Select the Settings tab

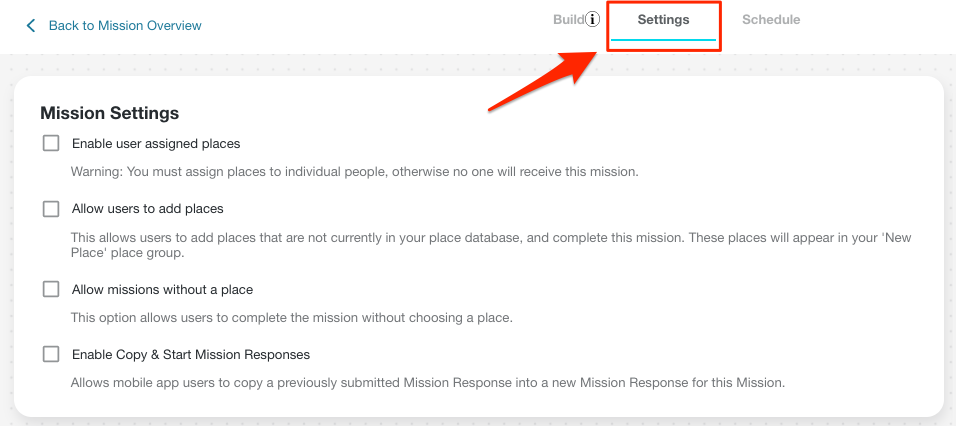click(663, 20)
